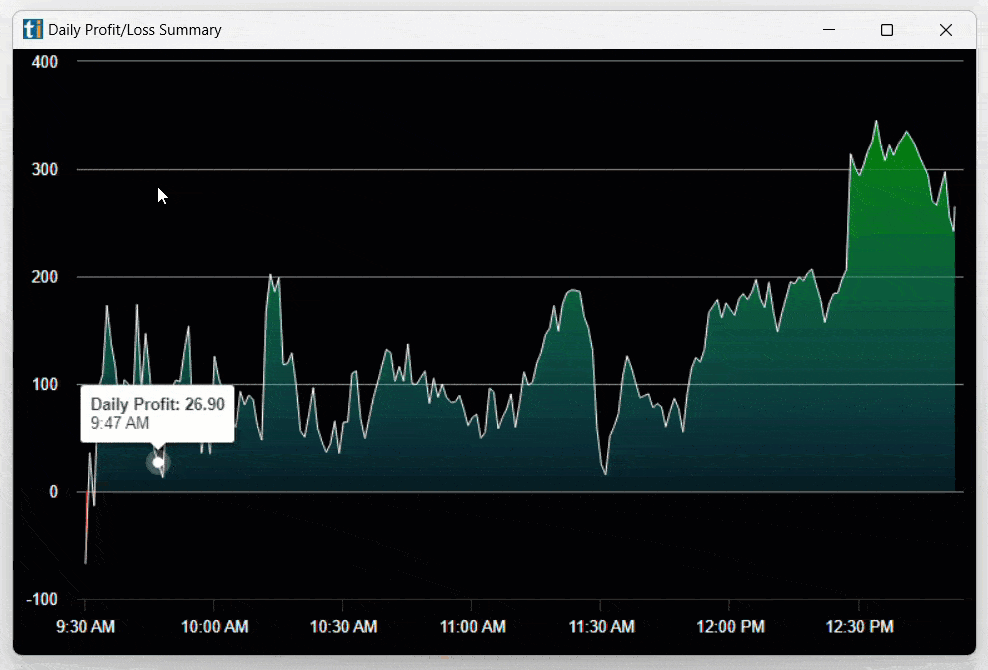Viewport: 988px width, 670px height.
Task: Click the highlighted 9:47 AM data point marker
Action: [158, 462]
